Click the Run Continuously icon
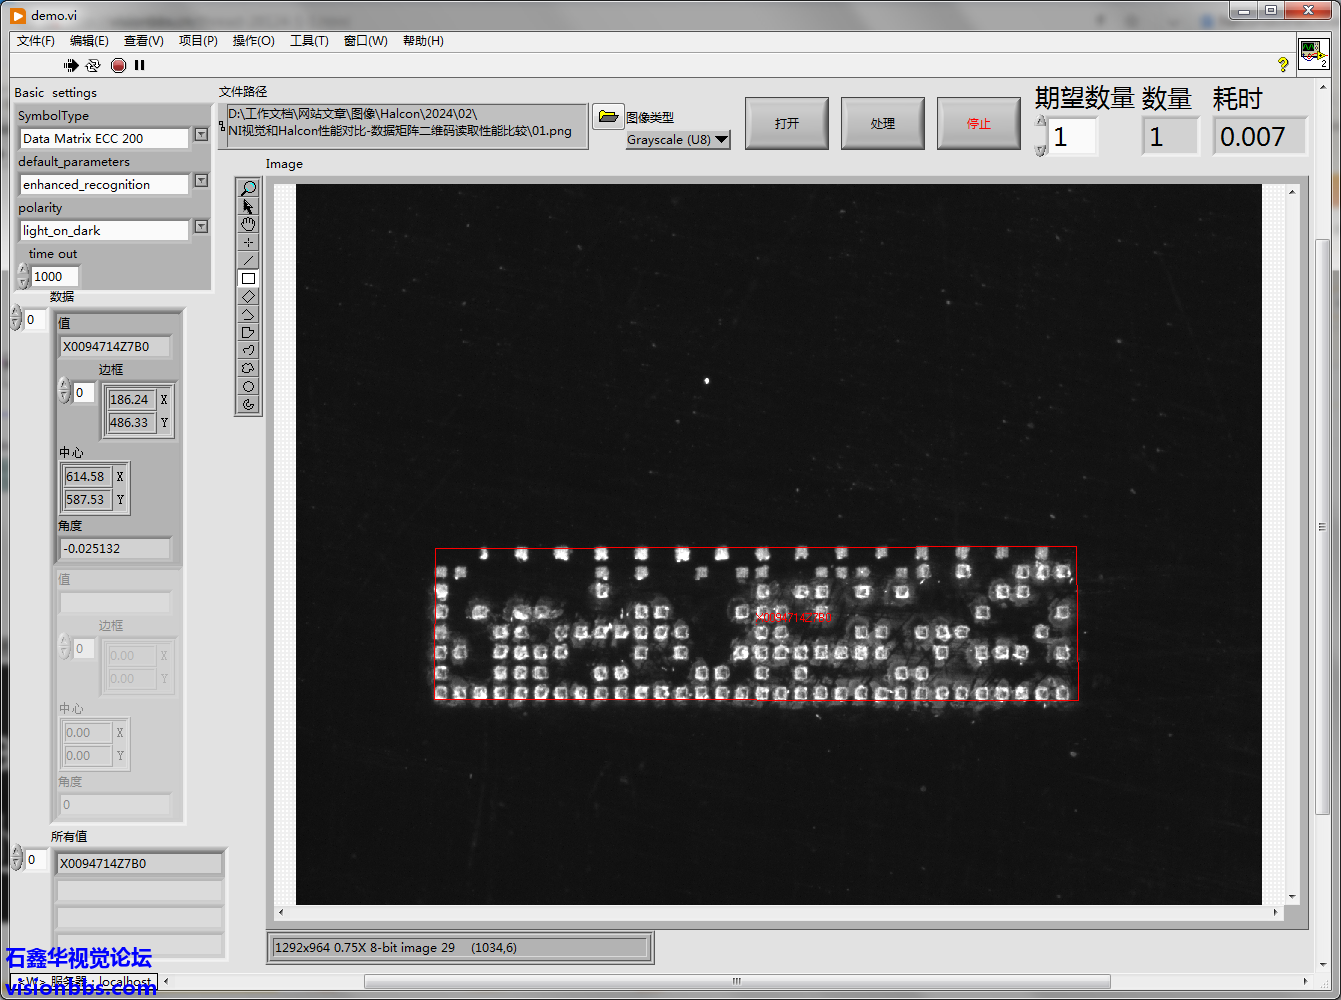1341x1000 pixels. point(93,65)
